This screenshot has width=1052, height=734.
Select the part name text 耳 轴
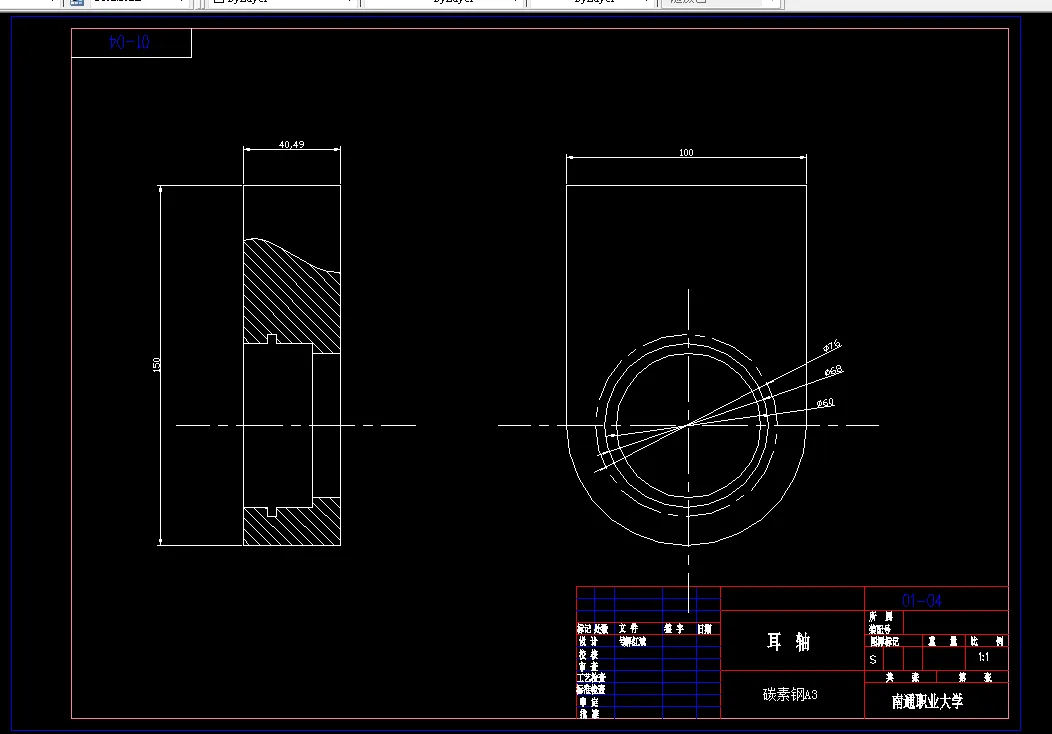point(789,641)
